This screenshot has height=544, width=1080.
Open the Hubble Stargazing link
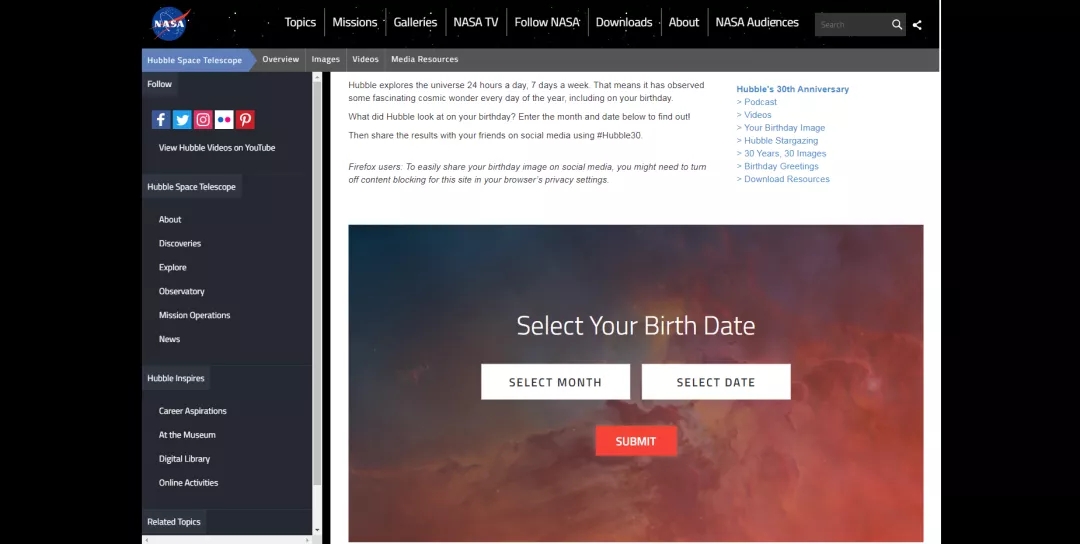pyautogui.click(x=781, y=140)
